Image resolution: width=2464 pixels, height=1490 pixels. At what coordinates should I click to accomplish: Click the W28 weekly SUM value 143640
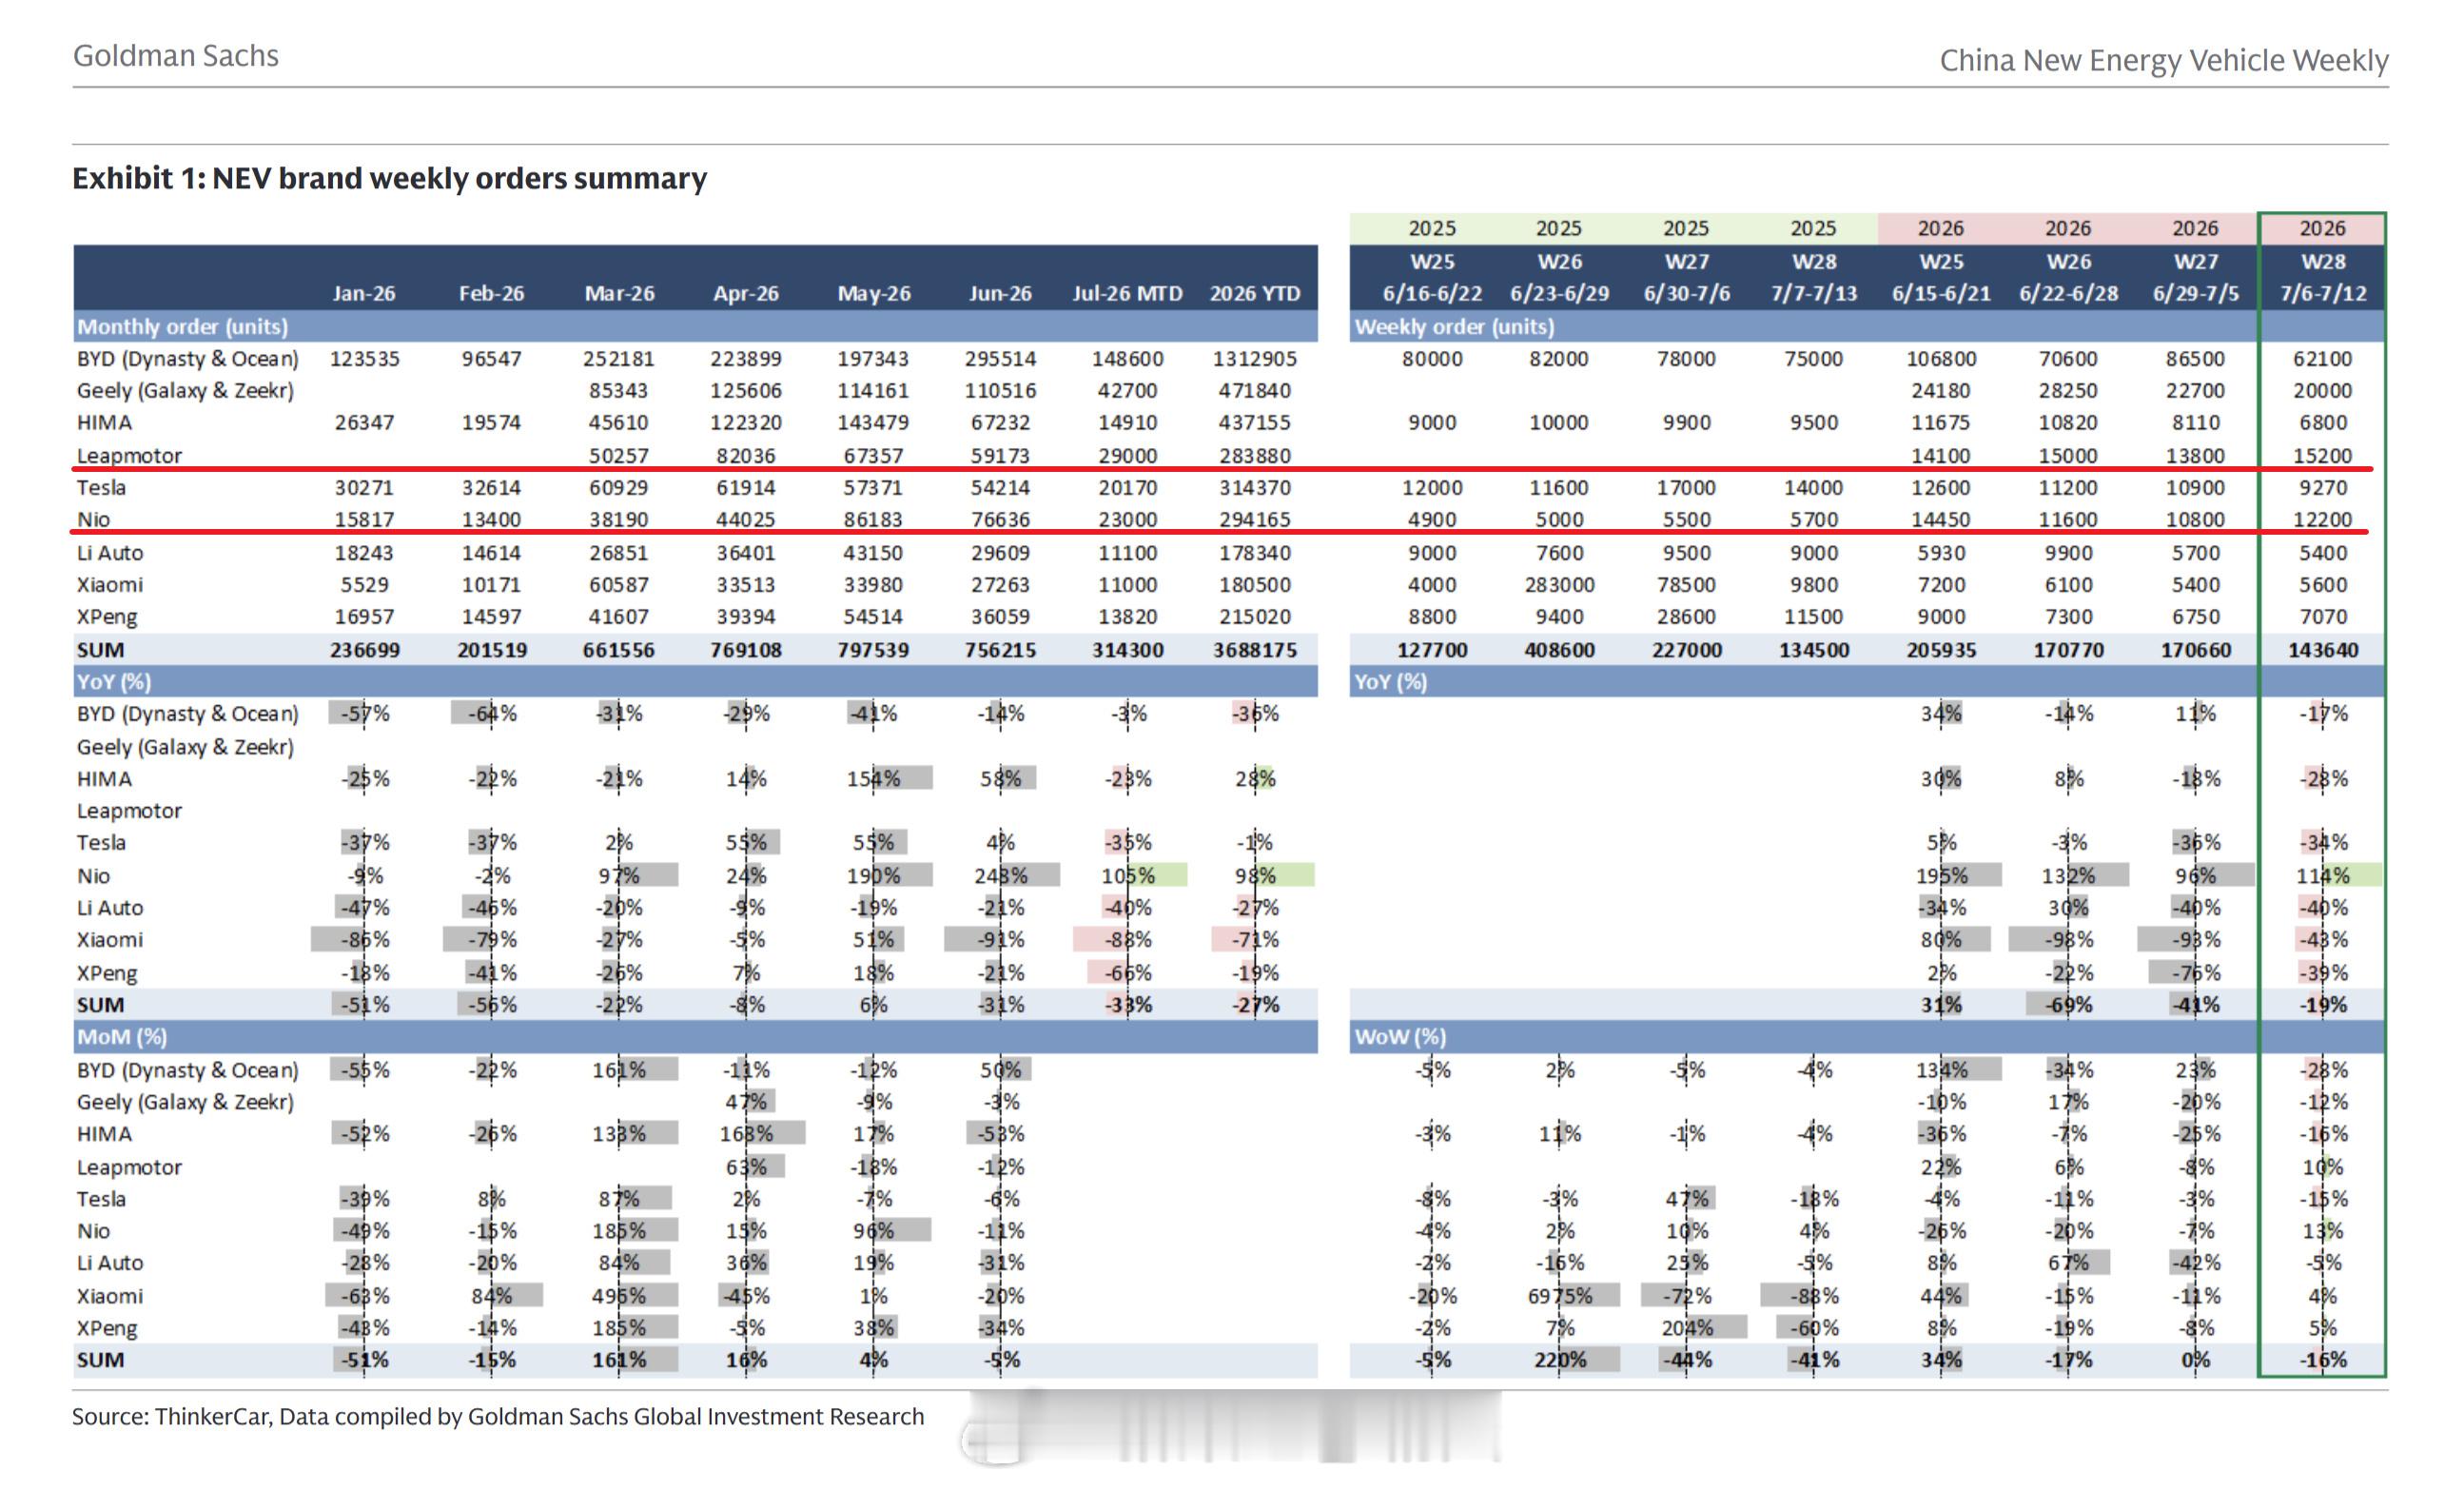tap(2322, 650)
